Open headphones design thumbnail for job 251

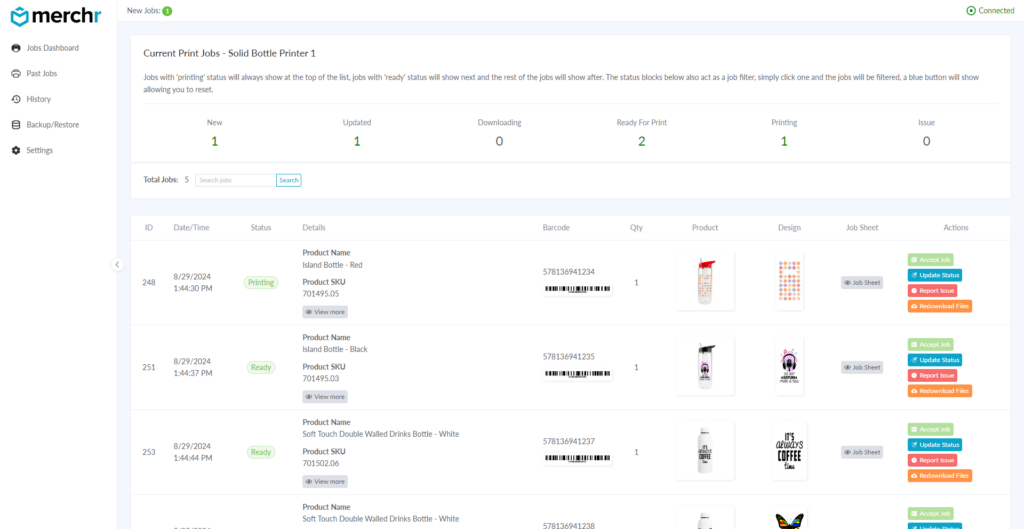[790, 366]
